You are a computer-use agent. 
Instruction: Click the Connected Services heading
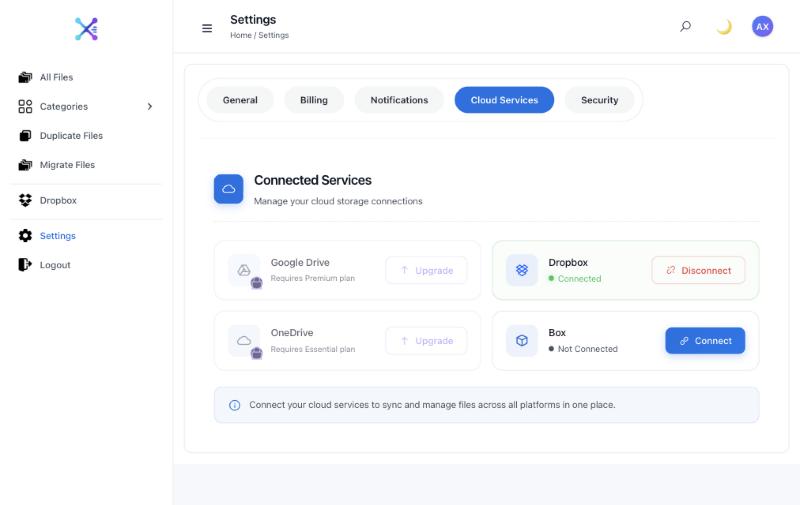click(313, 180)
